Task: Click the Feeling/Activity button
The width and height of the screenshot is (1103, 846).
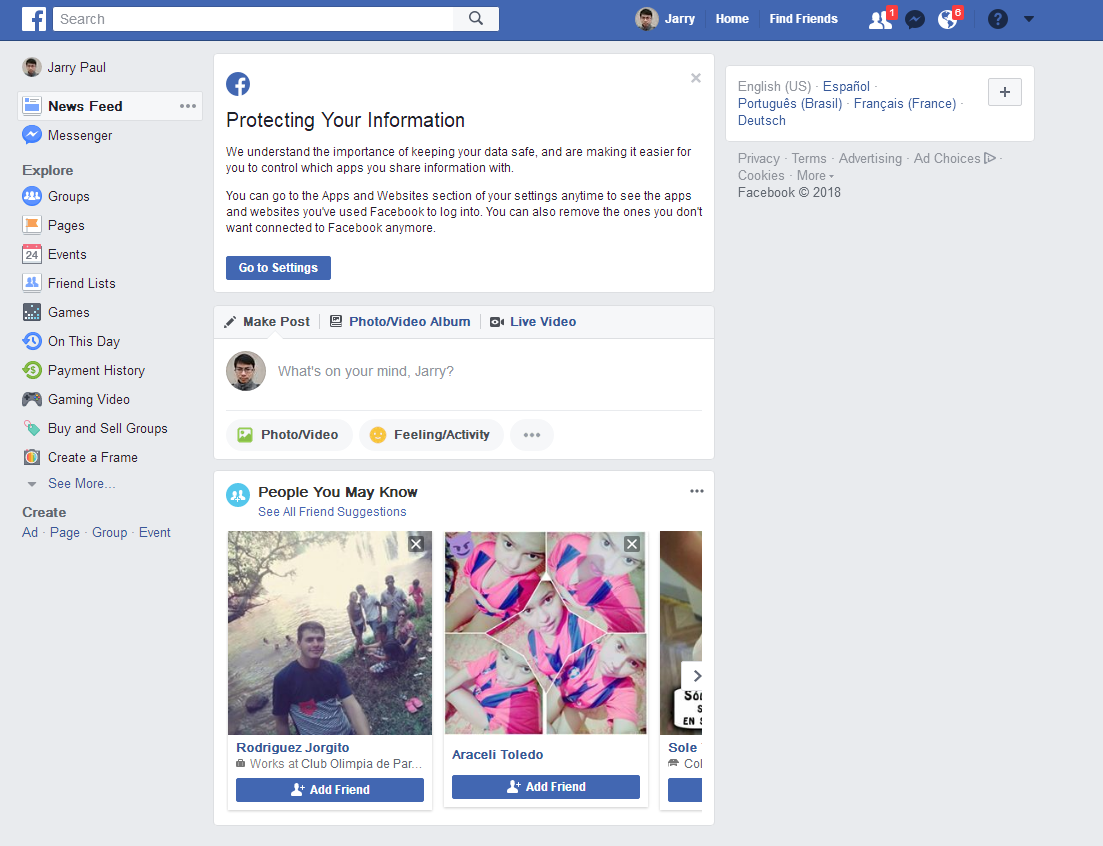Action: [431, 435]
